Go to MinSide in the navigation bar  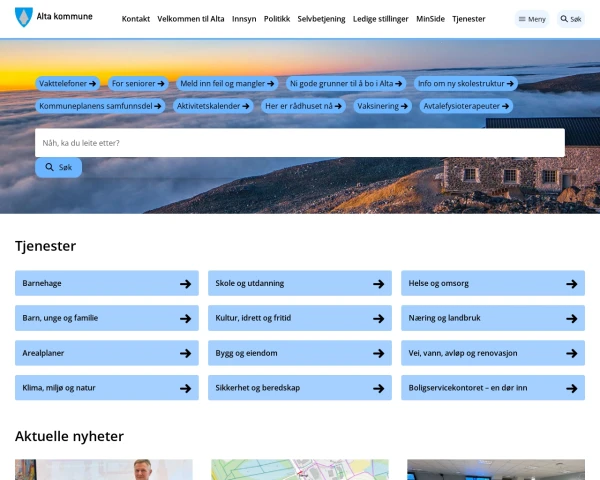click(x=430, y=19)
